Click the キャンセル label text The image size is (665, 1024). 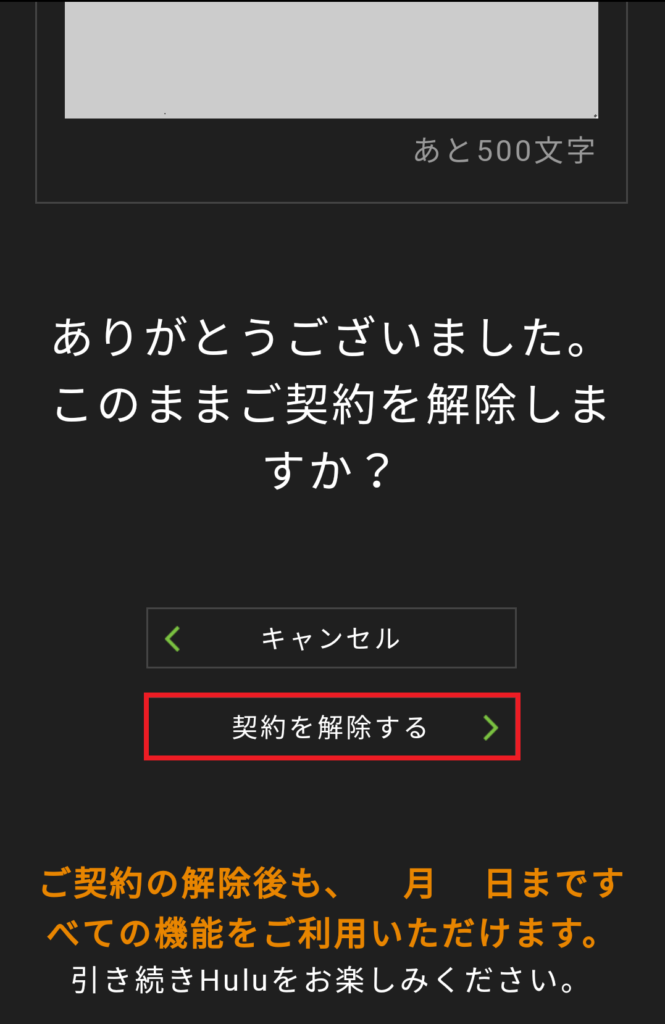pyautogui.click(x=331, y=639)
